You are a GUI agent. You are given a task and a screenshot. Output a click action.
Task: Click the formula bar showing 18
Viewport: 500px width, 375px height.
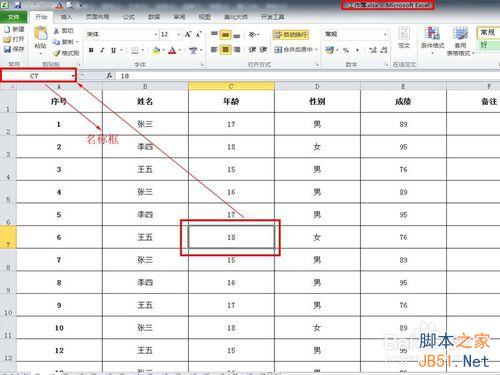(307, 76)
